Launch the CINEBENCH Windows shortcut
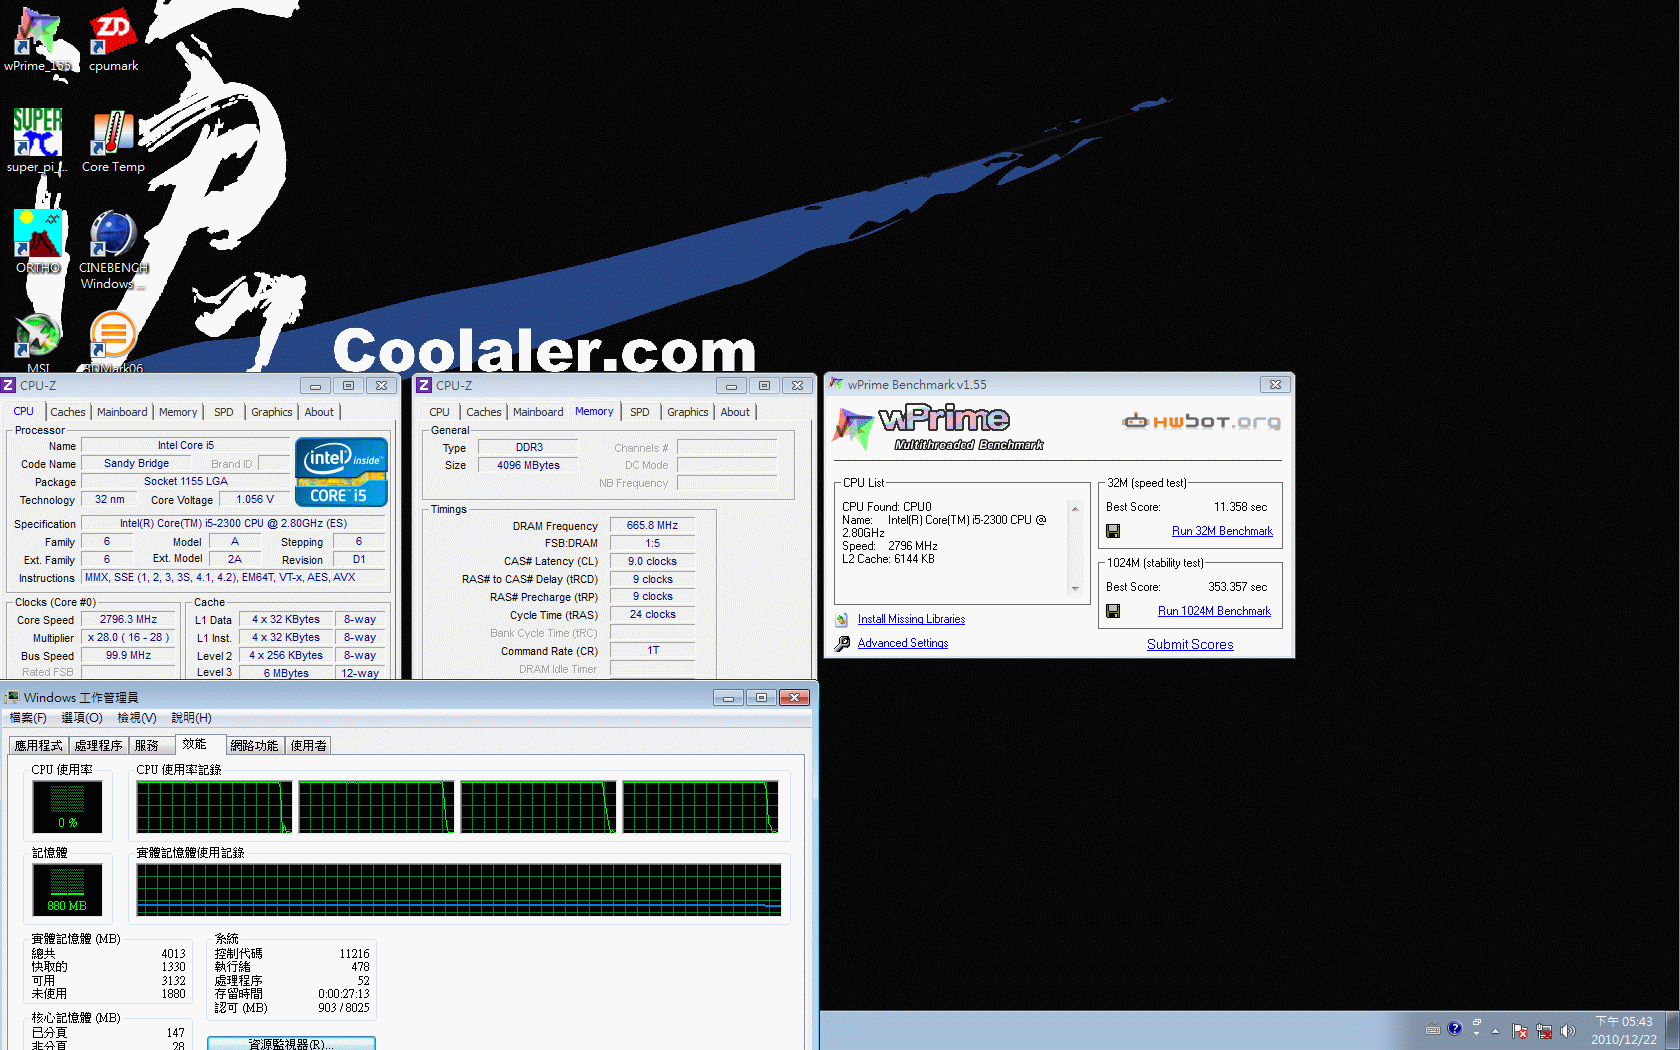 coord(113,250)
